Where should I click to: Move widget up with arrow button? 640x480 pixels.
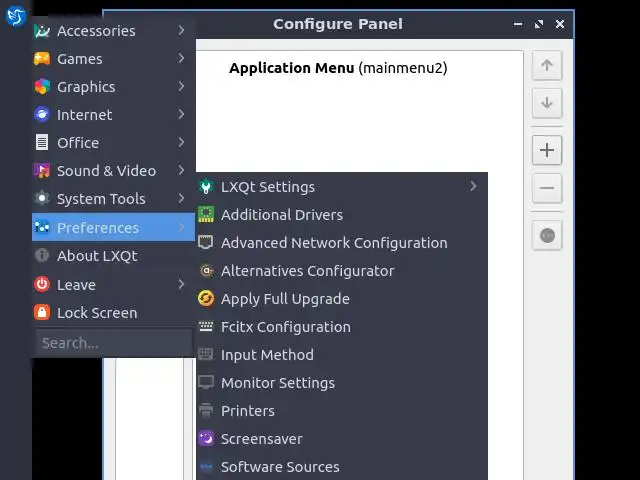(547, 66)
